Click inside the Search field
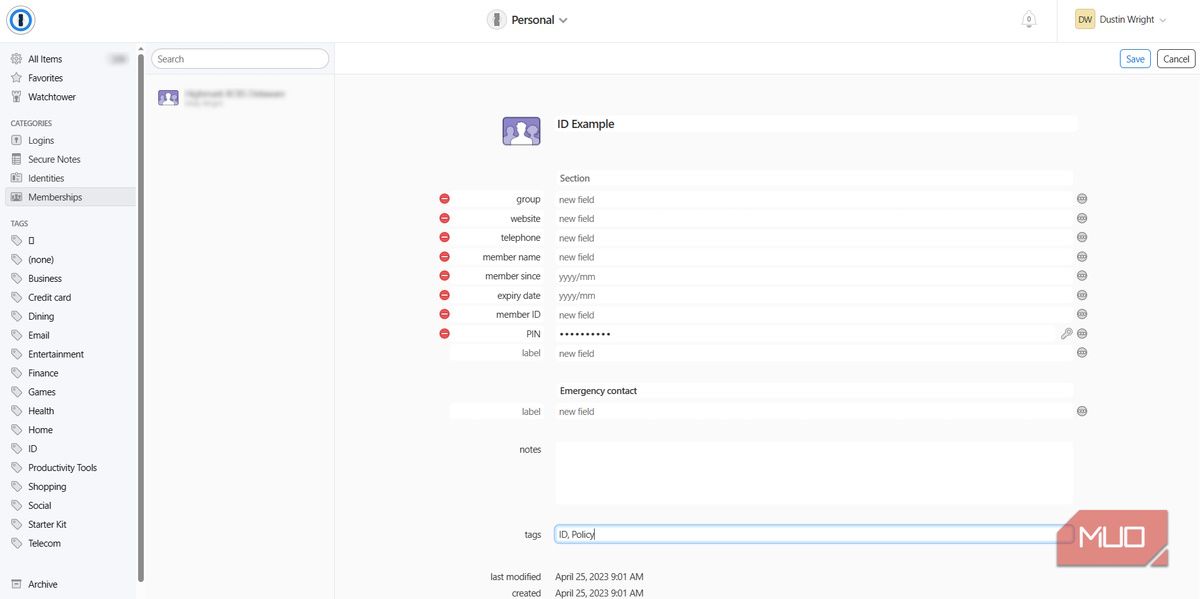Screen dimensions: 1200x599 (x=240, y=58)
